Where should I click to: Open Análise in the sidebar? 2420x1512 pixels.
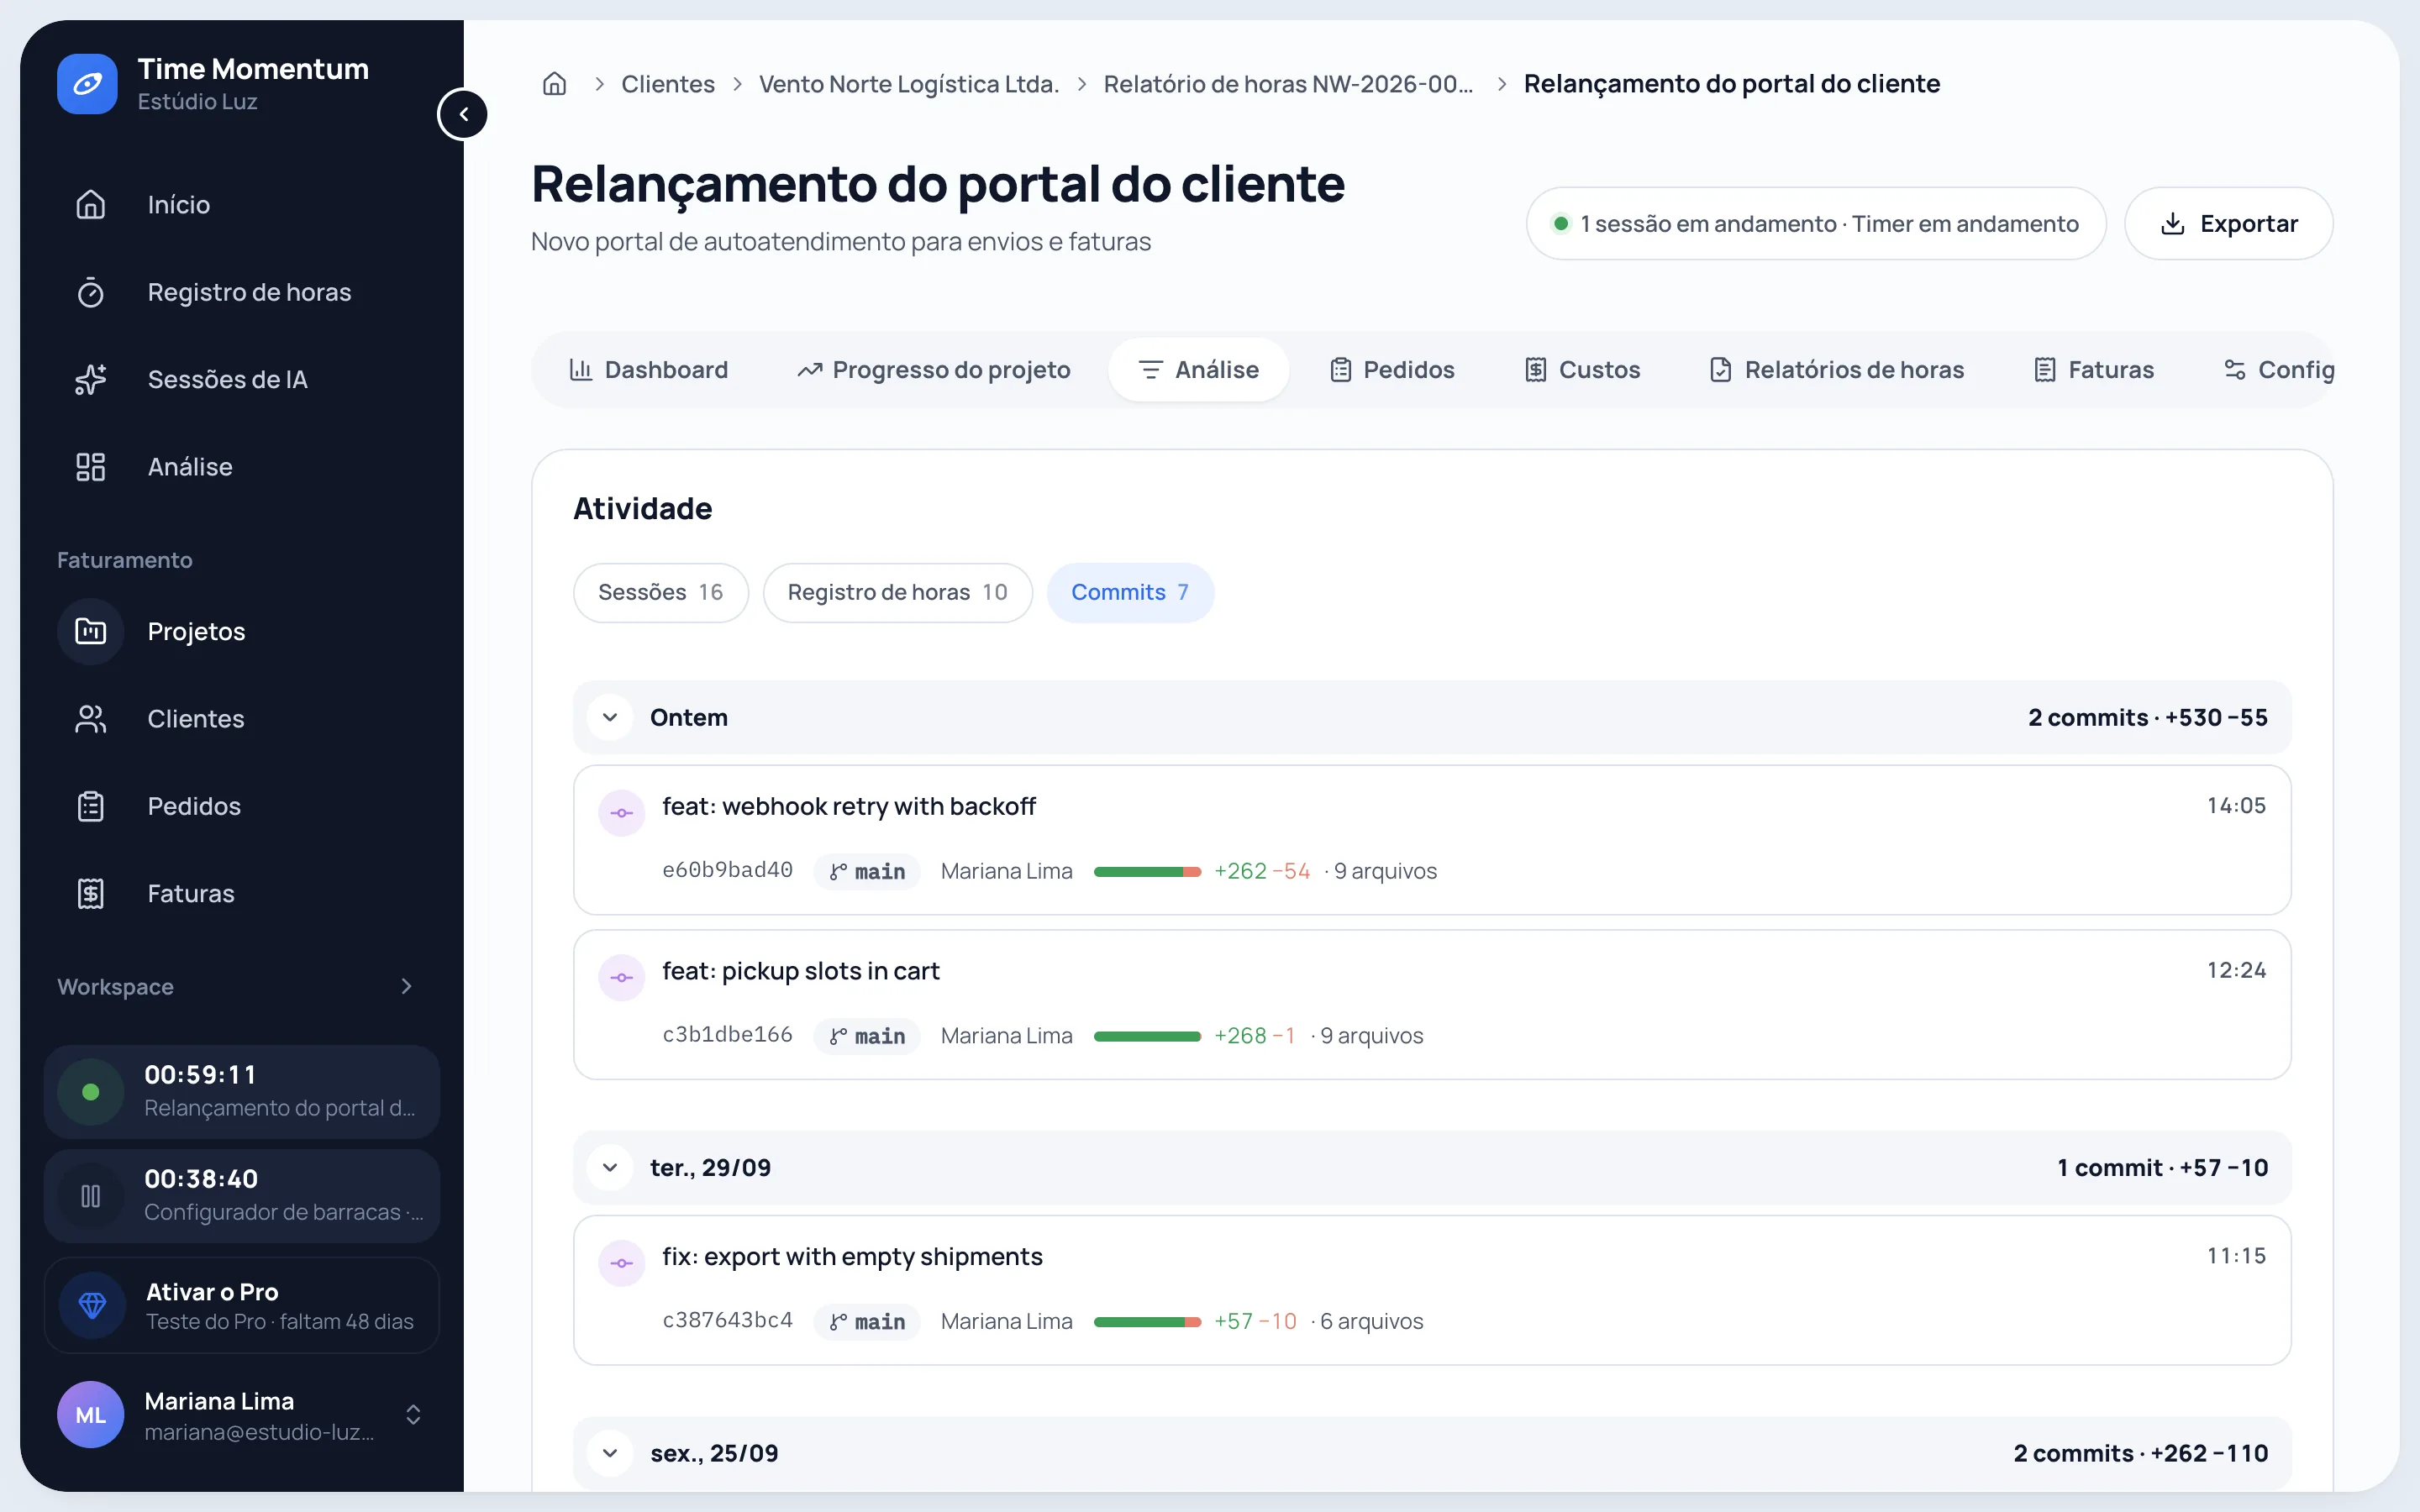[x=242, y=467]
